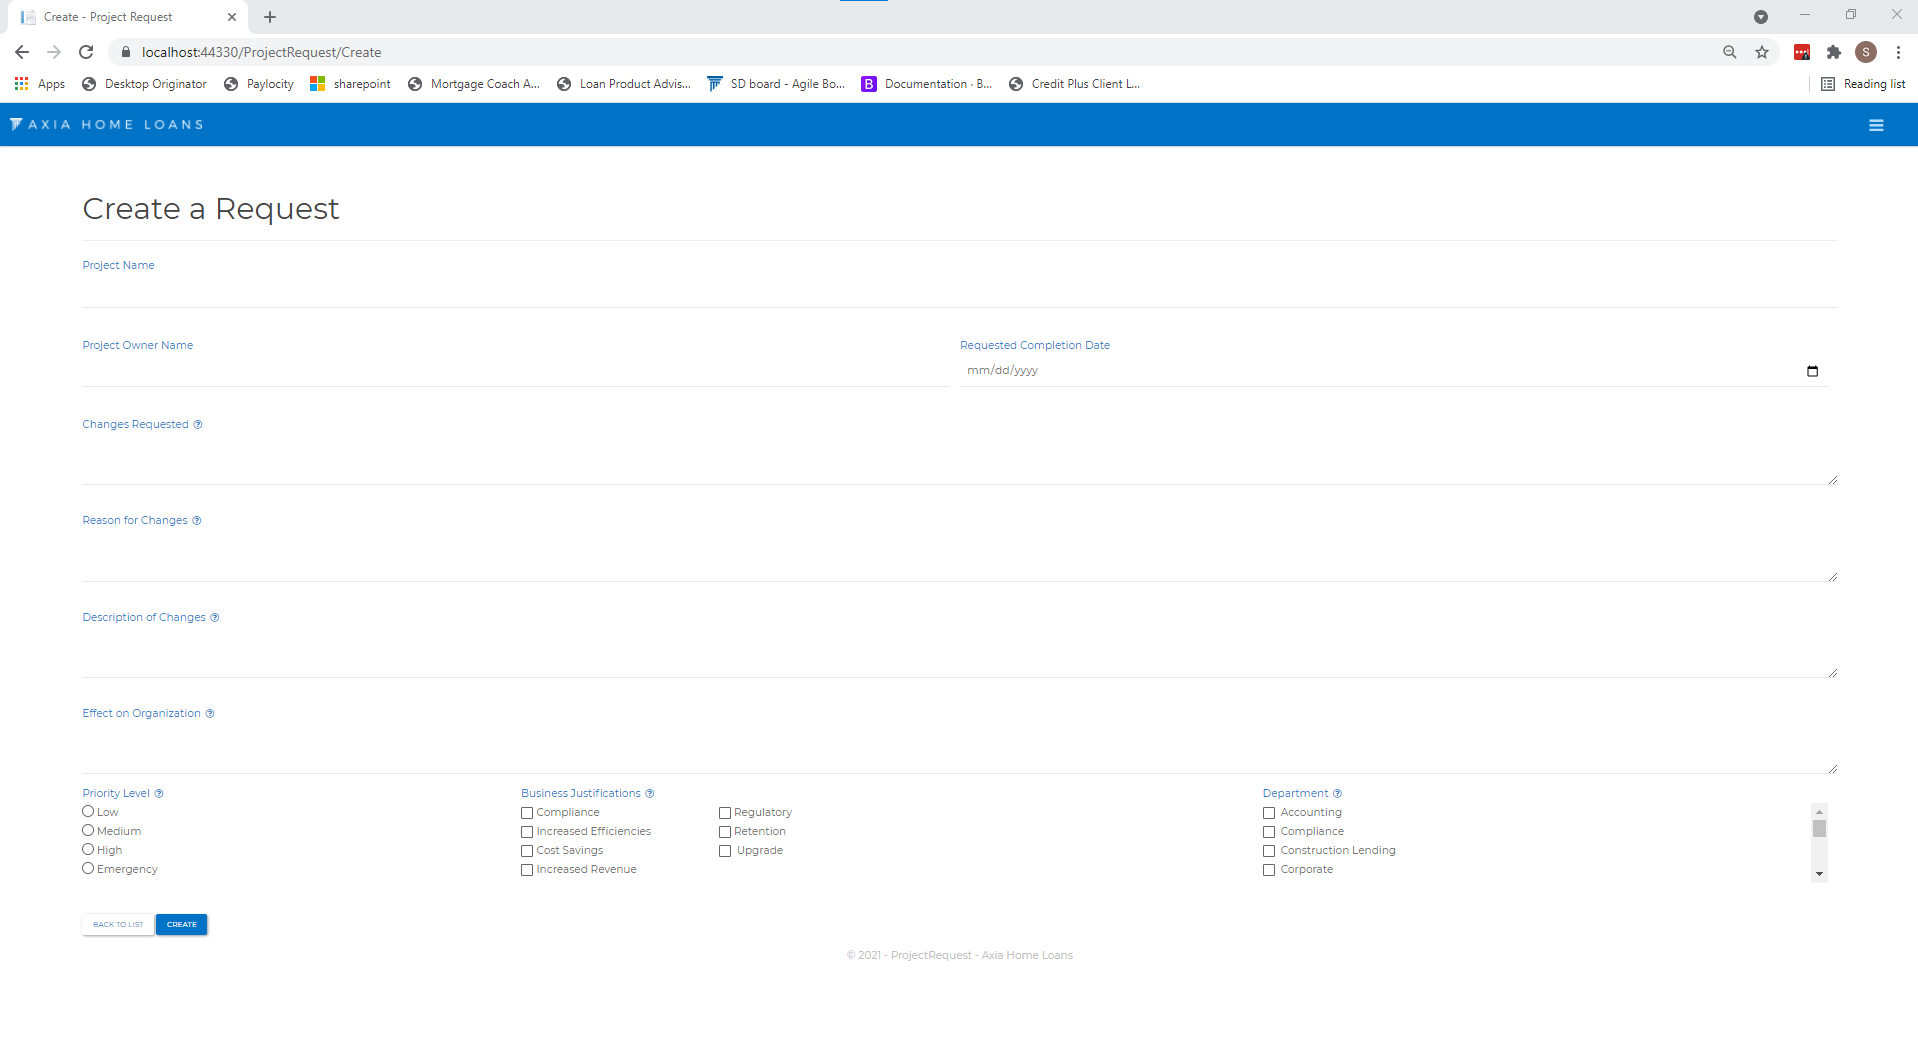Open the Reading list
Image resolution: width=1918 pixels, height=1039 pixels.
[1863, 84]
